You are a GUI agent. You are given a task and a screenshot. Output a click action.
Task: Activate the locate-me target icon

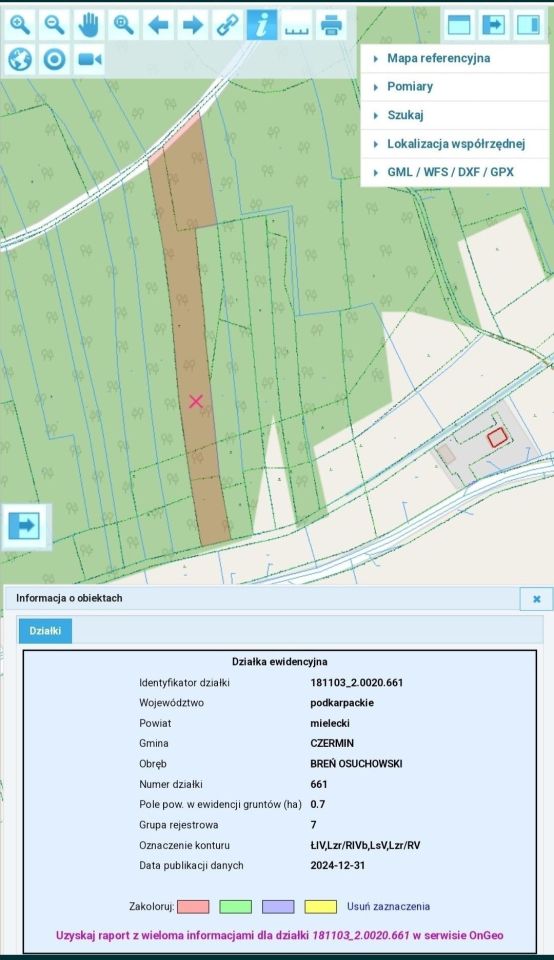54,59
